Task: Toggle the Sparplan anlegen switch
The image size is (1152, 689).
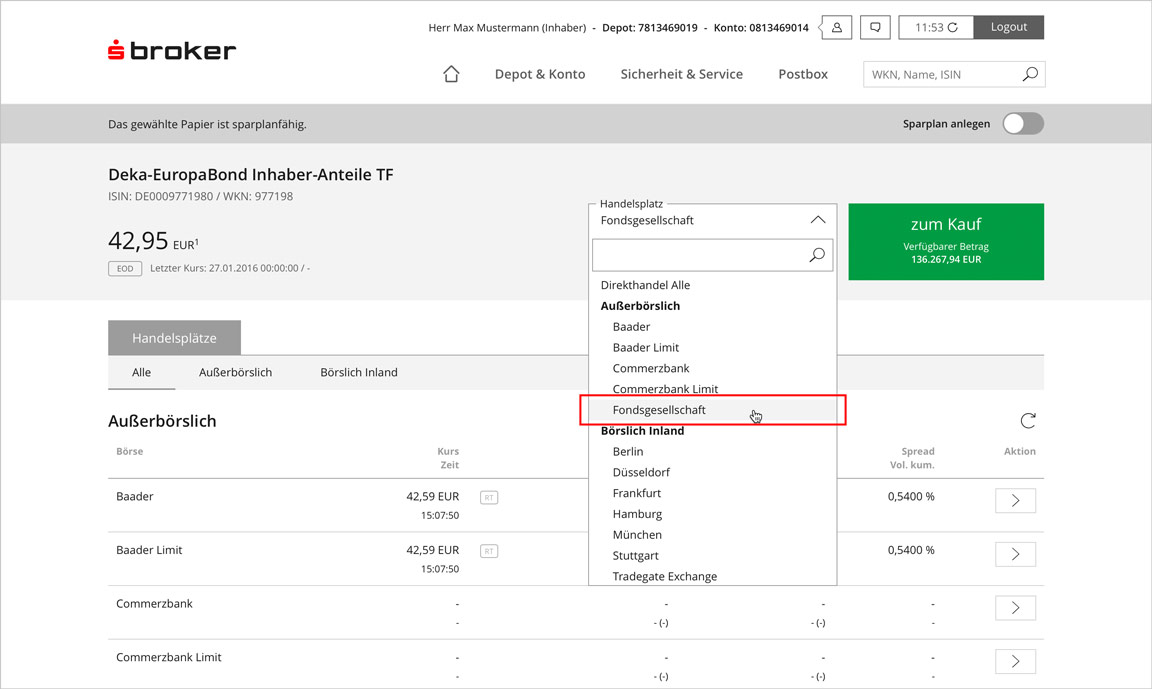Action: coord(1023,123)
